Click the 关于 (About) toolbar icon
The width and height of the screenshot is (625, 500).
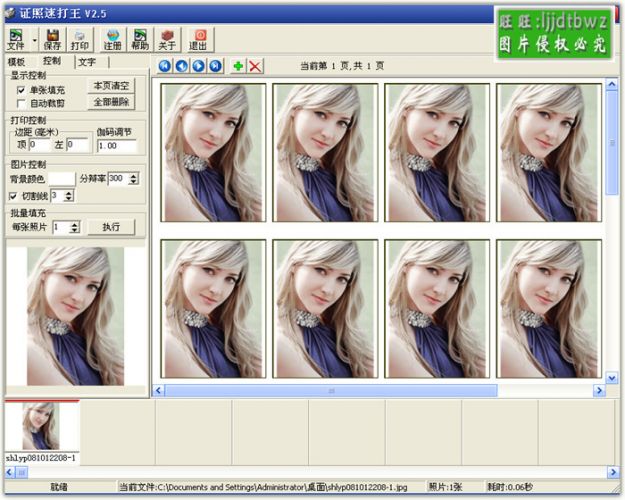point(167,39)
